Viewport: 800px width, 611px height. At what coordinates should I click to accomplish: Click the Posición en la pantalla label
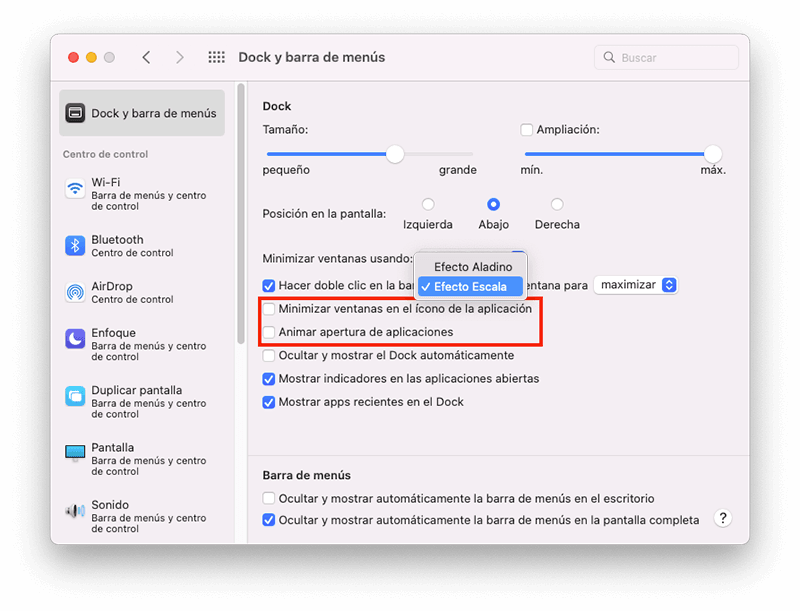coord(324,214)
